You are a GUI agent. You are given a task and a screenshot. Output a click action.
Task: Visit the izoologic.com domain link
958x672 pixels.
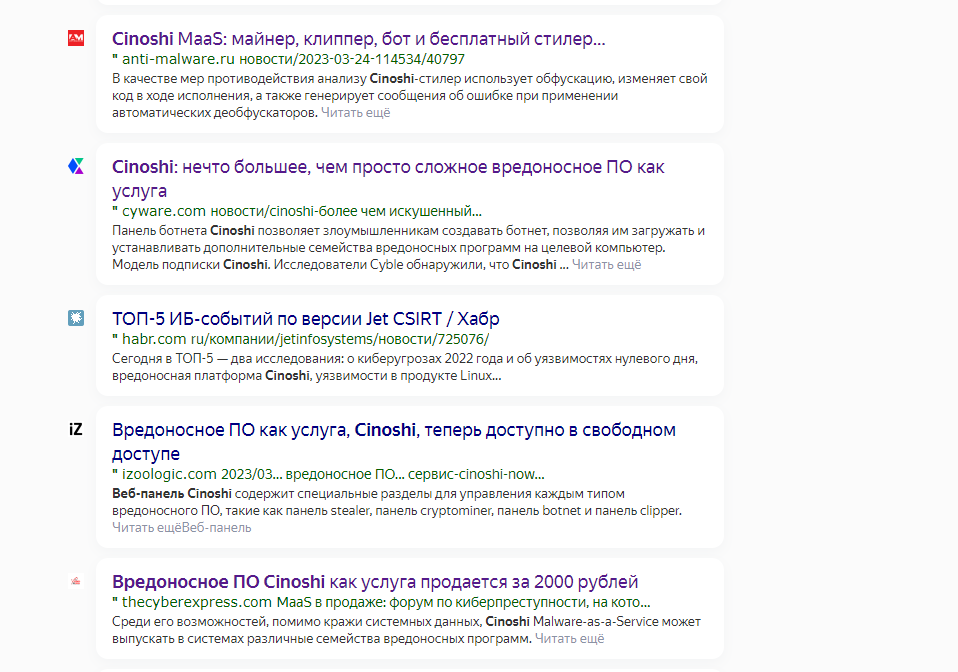[x=169, y=474]
